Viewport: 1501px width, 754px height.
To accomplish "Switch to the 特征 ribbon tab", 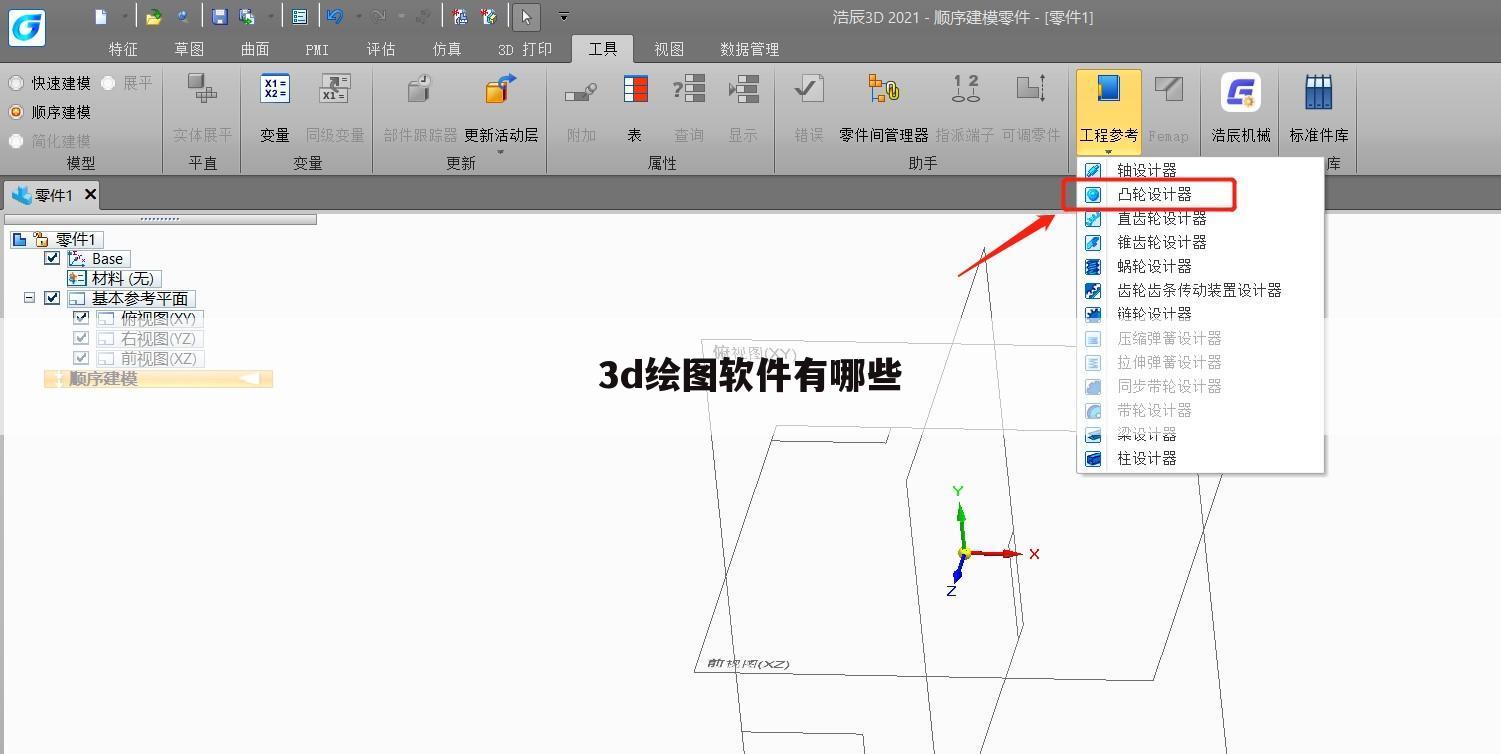I will [123, 49].
